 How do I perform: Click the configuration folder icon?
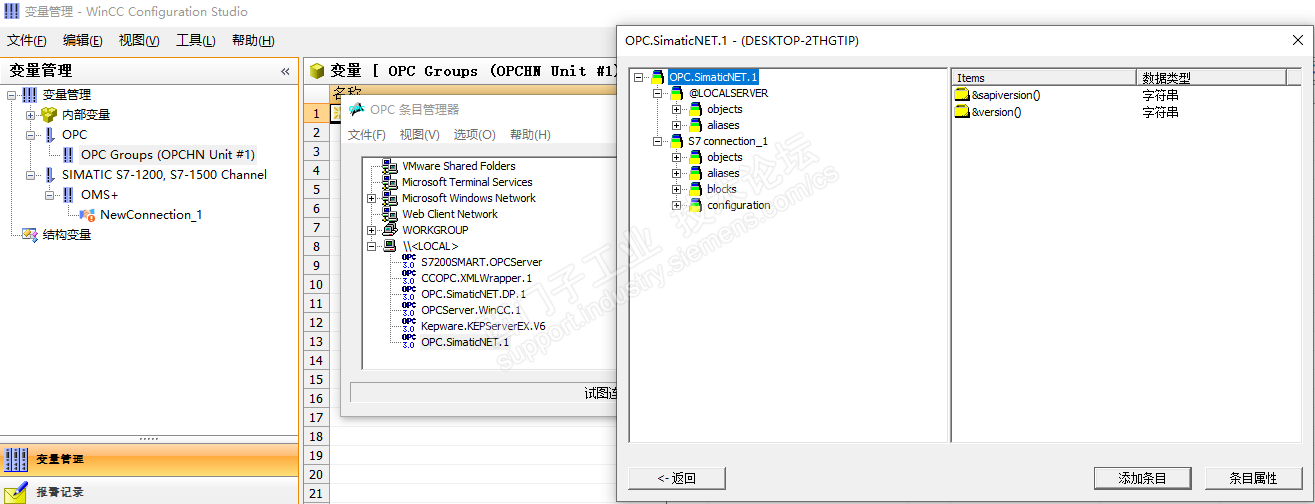695,205
